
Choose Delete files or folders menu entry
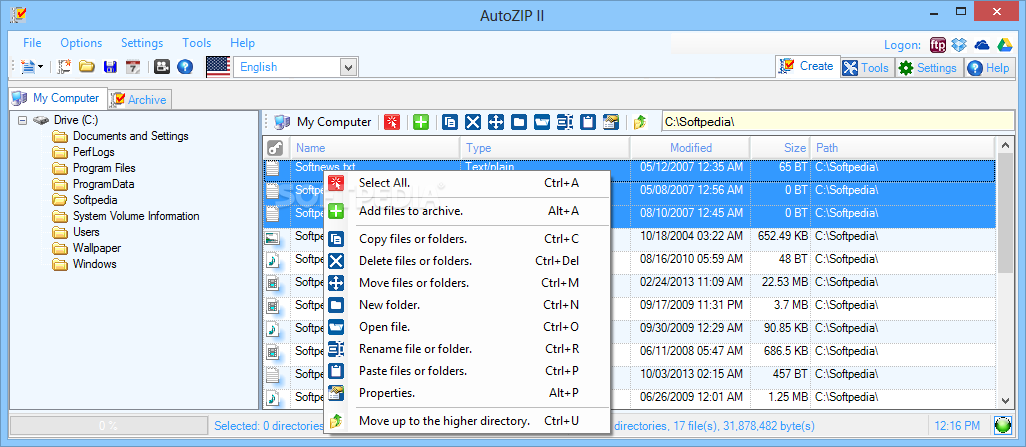point(467,261)
